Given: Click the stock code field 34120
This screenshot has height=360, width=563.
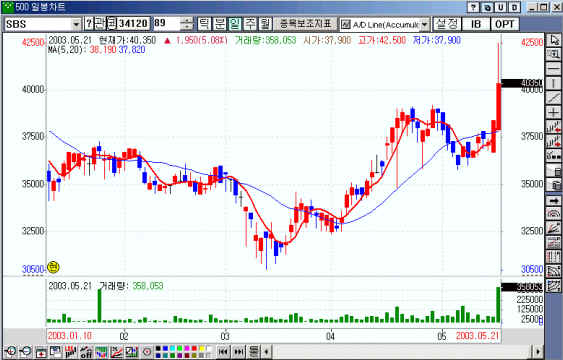Looking at the screenshot, I should (133, 24).
